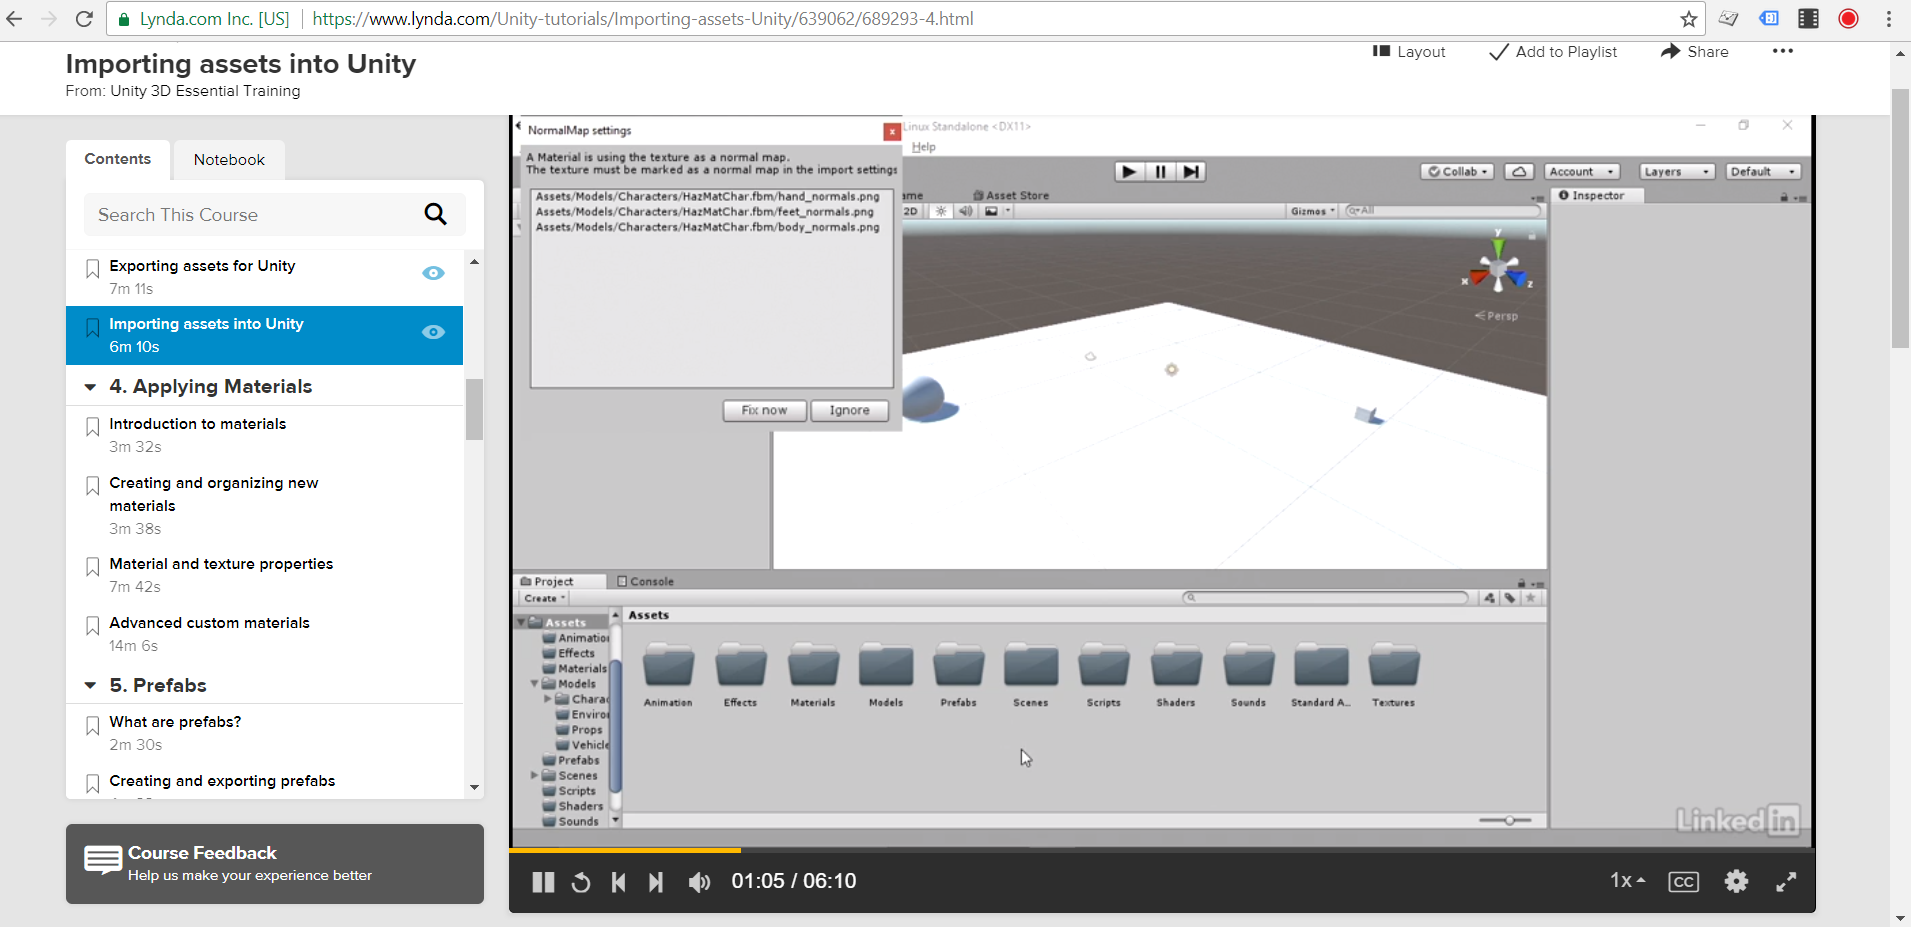Add course to Playlist
1911x927 pixels.
point(1553,52)
